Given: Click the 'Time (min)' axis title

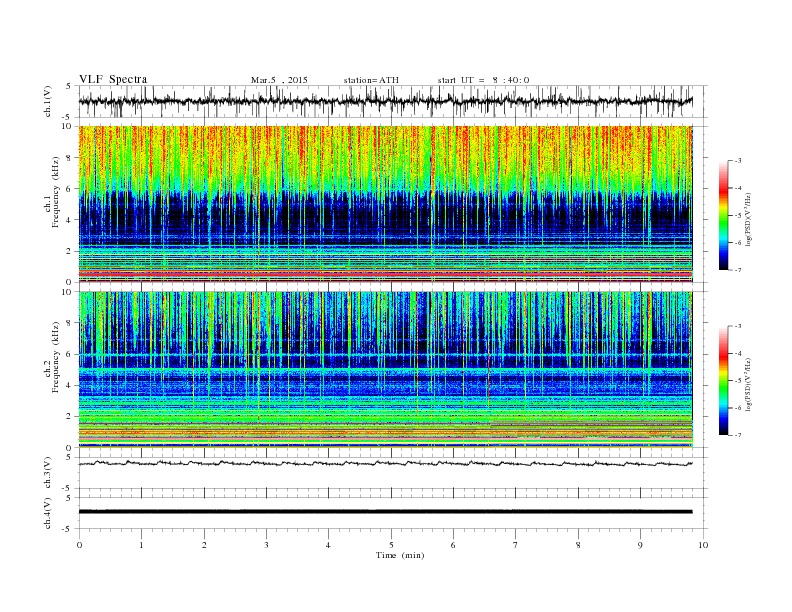Looking at the screenshot, I should click(400, 555).
